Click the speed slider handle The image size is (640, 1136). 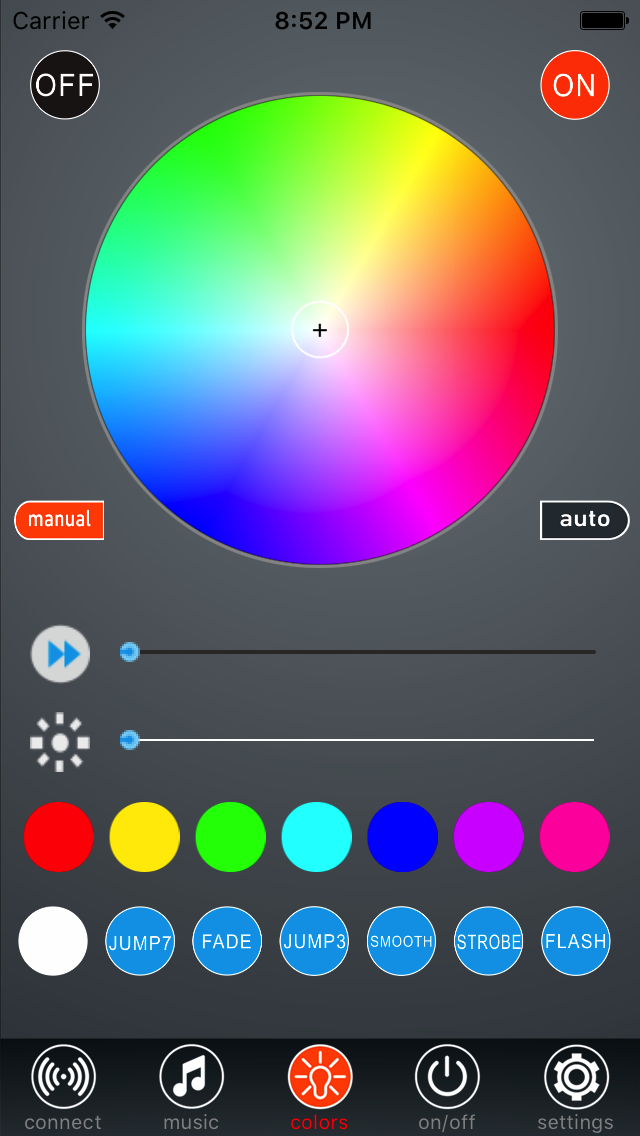point(129,652)
